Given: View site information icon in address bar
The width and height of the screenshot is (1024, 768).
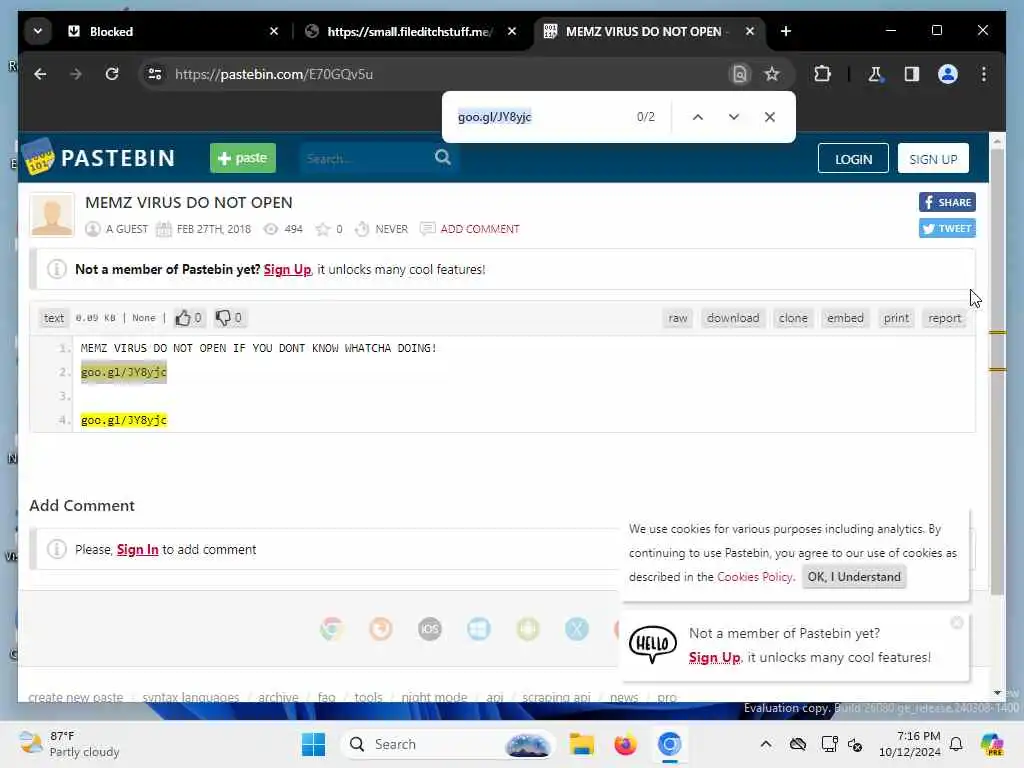Looking at the screenshot, I should point(155,74).
